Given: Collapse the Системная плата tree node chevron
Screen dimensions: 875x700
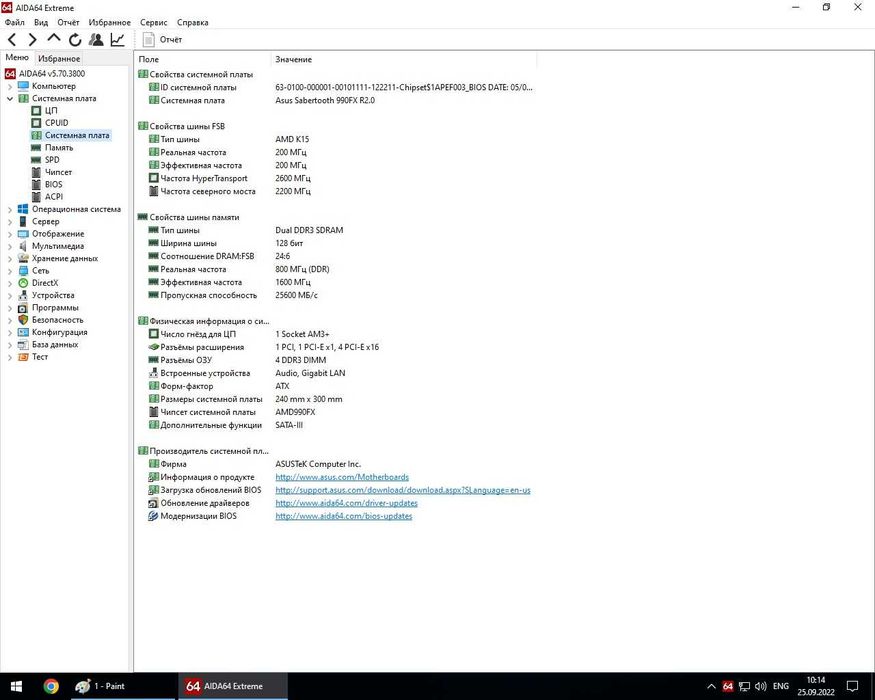Looking at the screenshot, I should pos(9,99).
